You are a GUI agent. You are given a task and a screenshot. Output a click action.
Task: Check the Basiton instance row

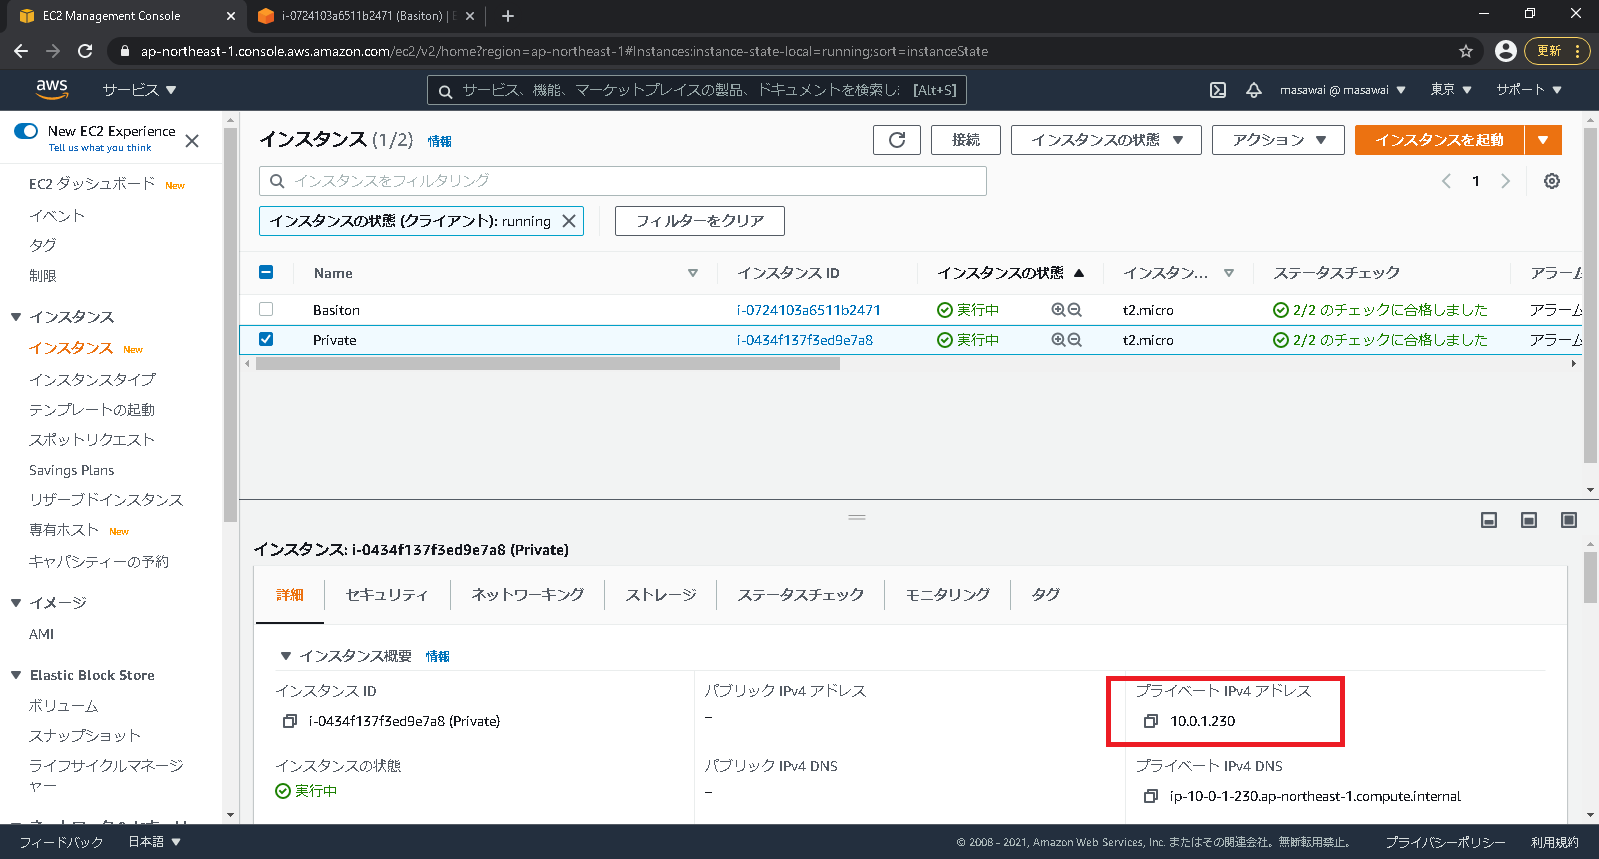[266, 309]
